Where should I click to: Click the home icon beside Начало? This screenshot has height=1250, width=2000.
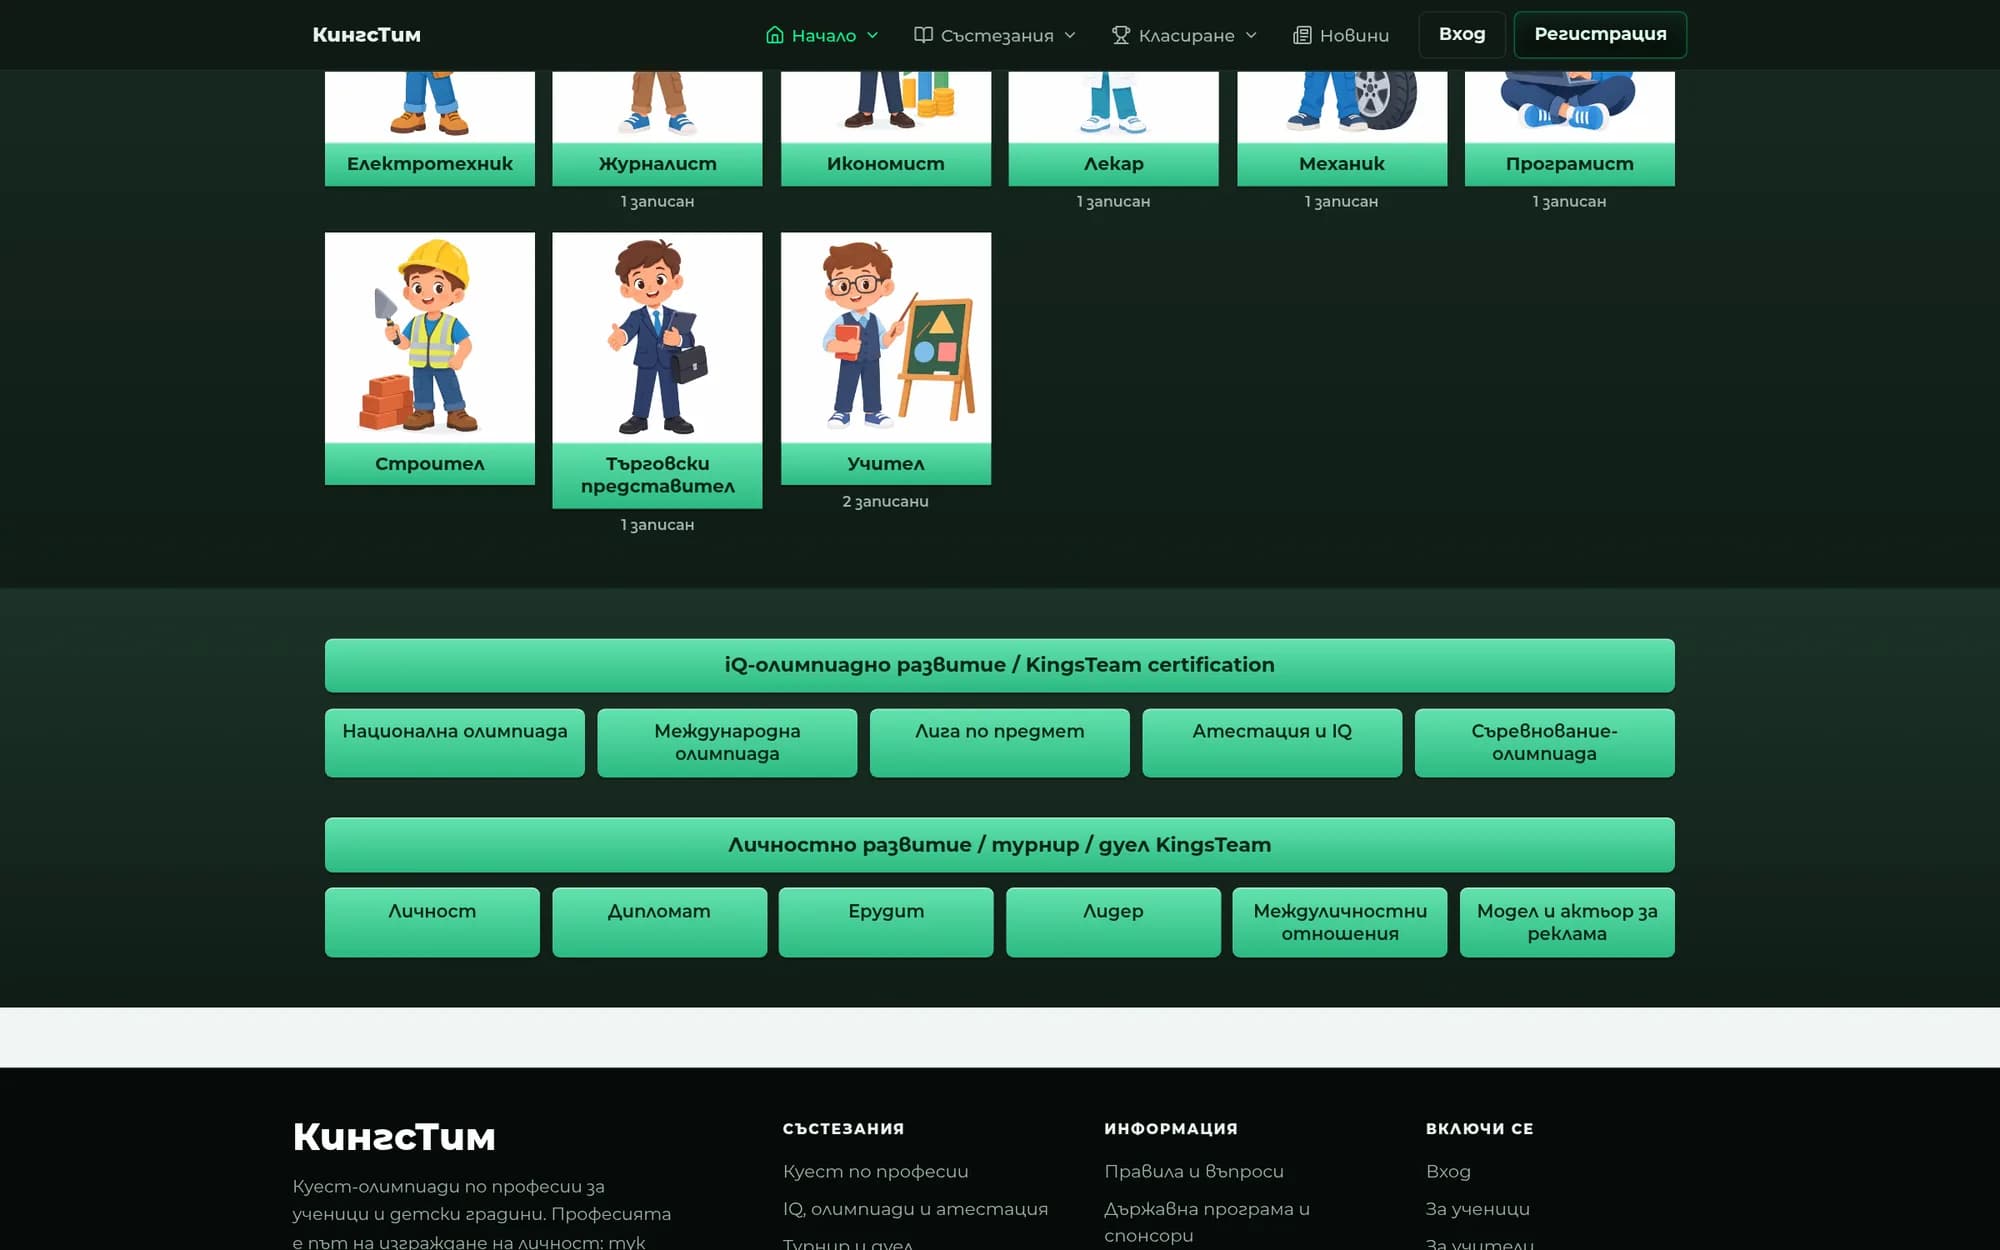point(774,35)
